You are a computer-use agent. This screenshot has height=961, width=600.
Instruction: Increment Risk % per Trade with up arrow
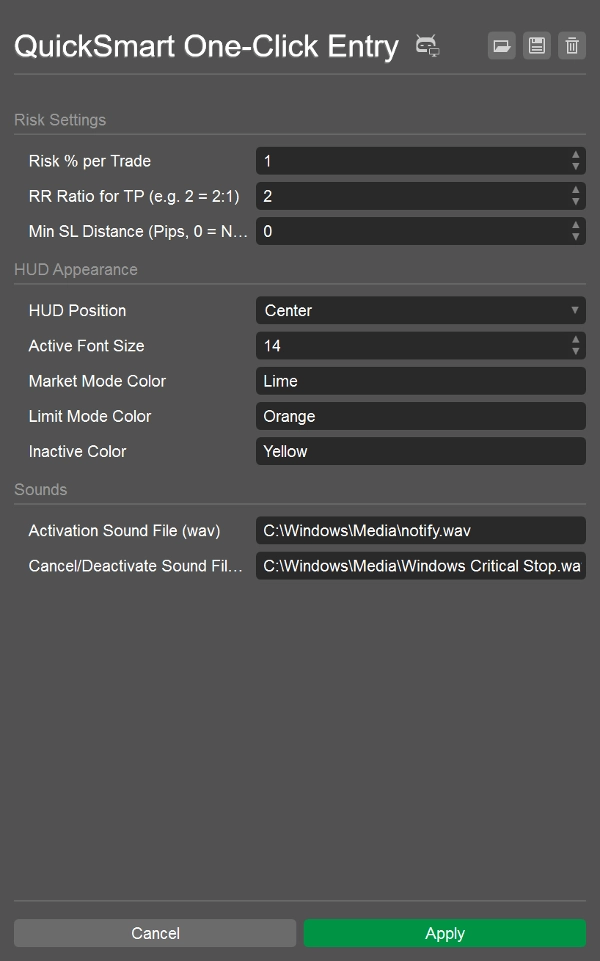tap(576, 156)
